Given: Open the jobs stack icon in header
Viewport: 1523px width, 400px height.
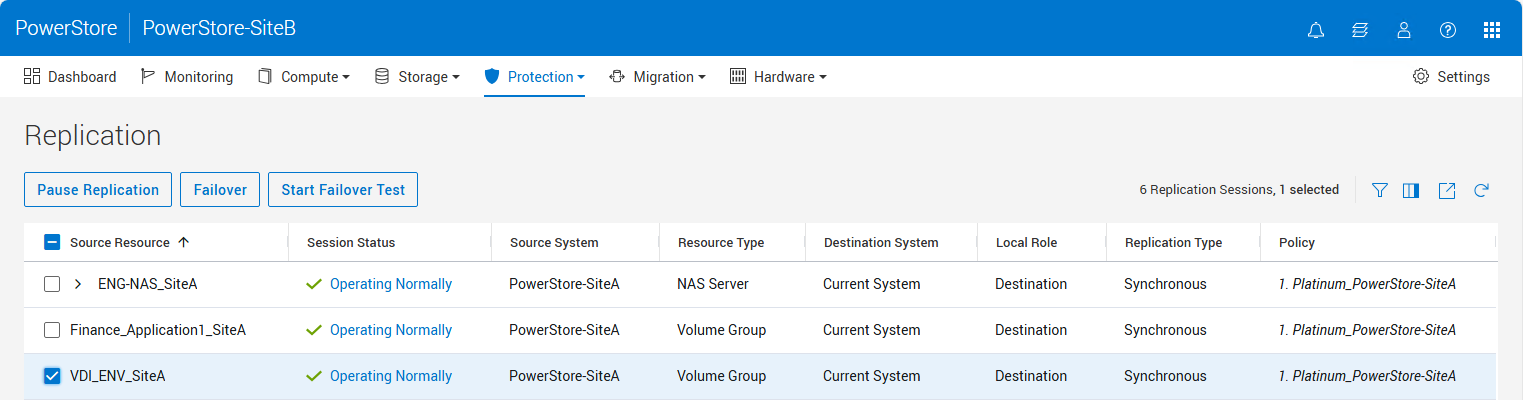Looking at the screenshot, I should coord(1360,30).
